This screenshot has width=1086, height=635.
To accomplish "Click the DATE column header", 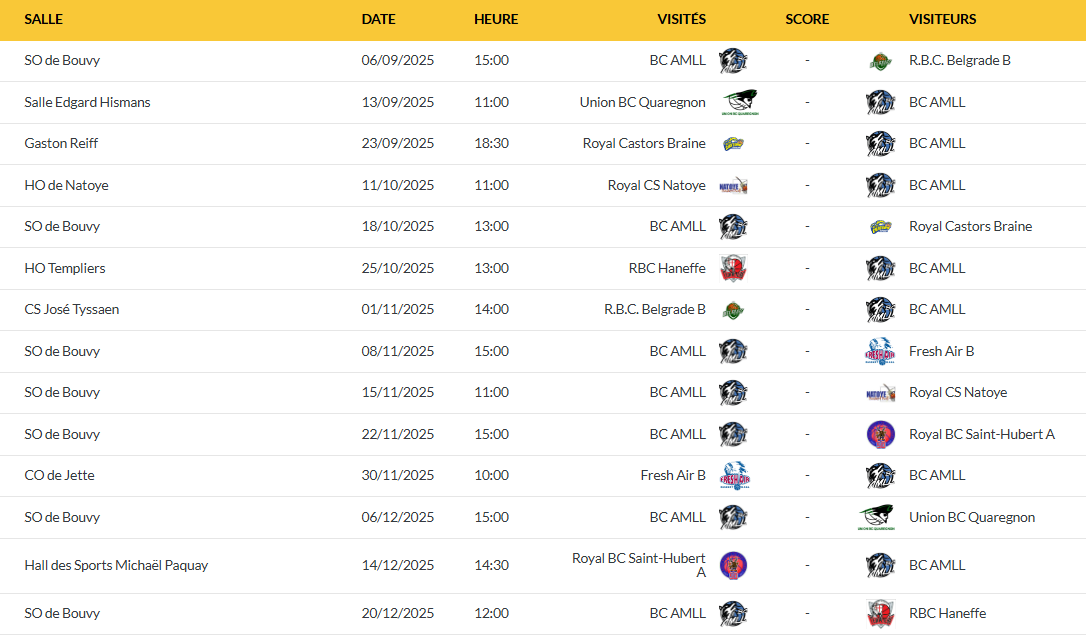I will pyautogui.click(x=378, y=19).
